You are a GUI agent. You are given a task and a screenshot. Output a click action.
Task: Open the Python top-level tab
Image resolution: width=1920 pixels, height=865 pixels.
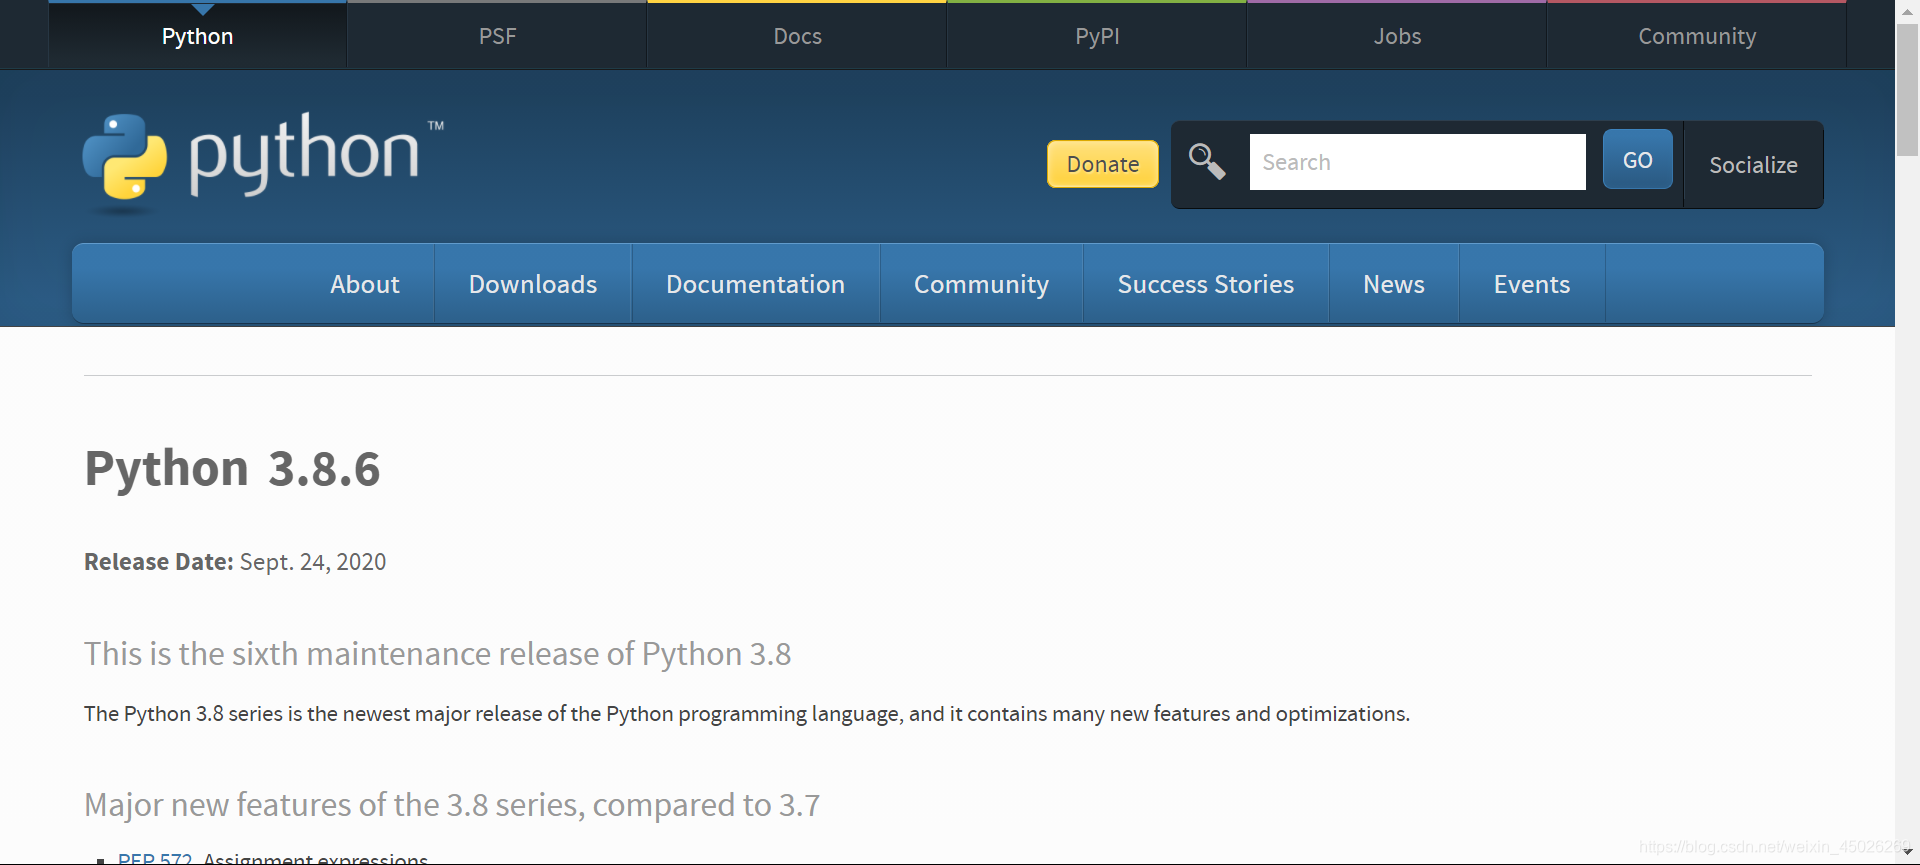[197, 36]
